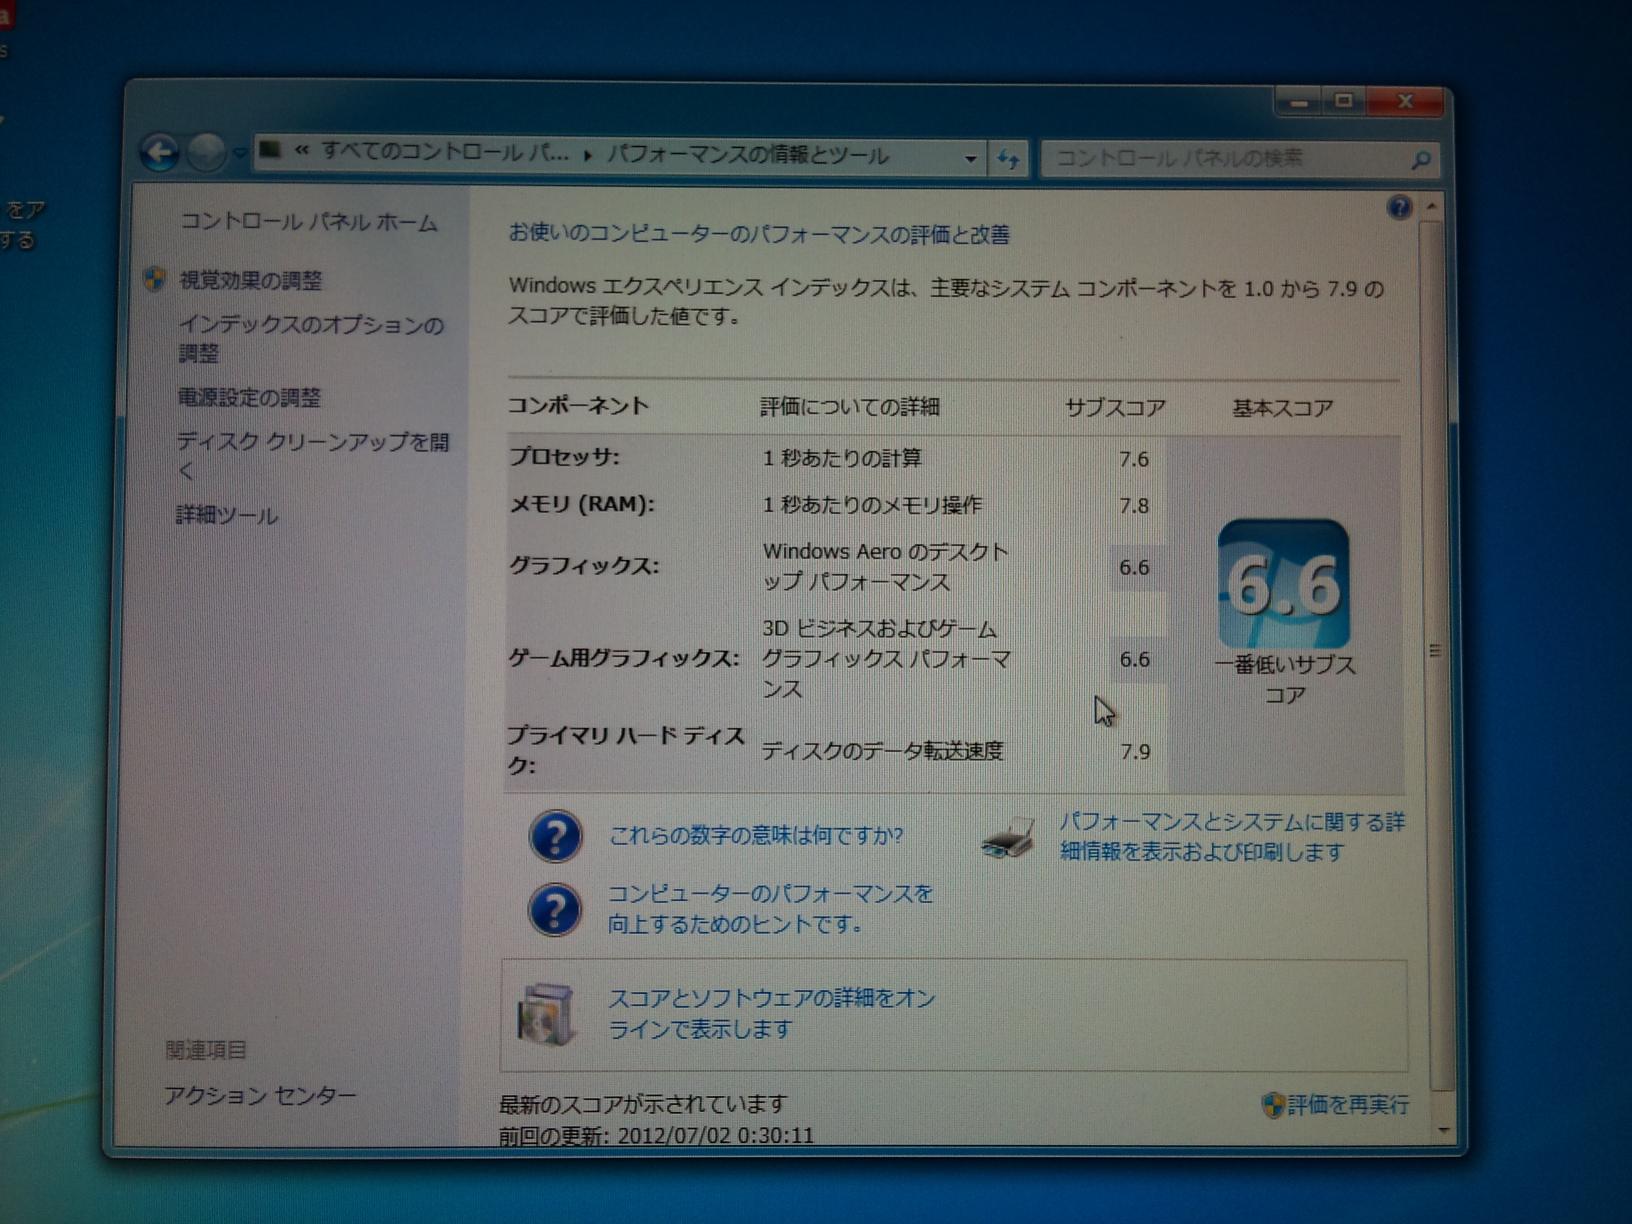Open パフォーマンスとシステムに関する詳細情報を表示および印刷 link
The height and width of the screenshot is (1224, 1632).
1232,836
